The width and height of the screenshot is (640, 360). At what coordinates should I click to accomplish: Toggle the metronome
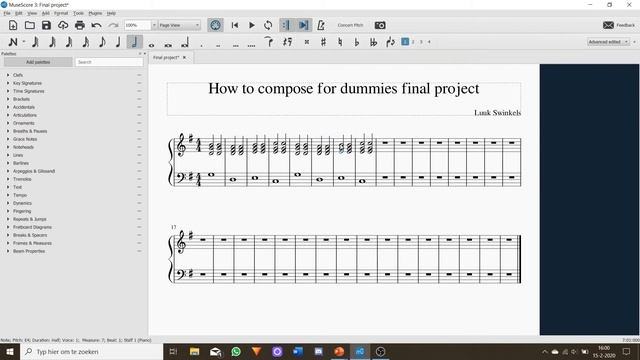(321, 25)
